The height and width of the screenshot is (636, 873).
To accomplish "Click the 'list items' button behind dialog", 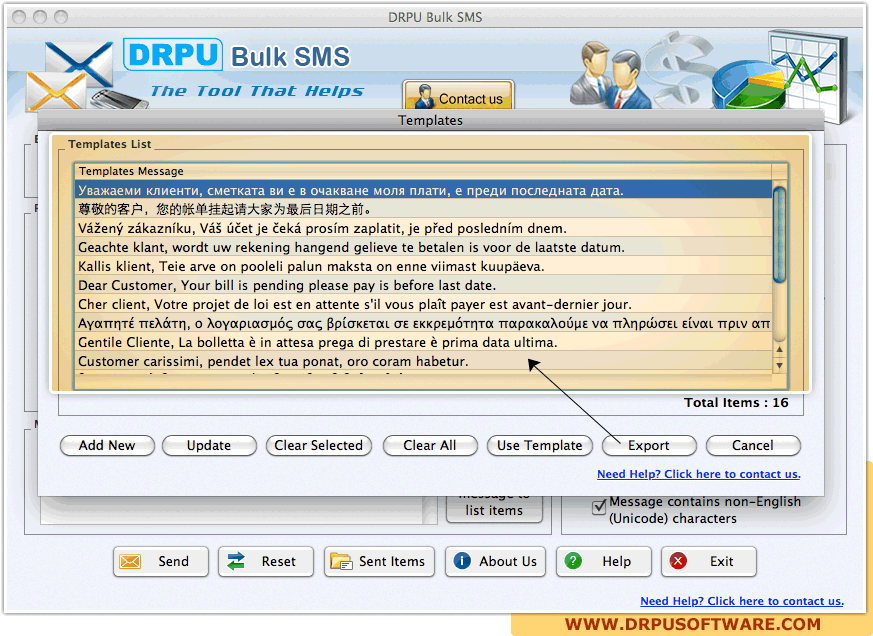I will tap(494, 509).
